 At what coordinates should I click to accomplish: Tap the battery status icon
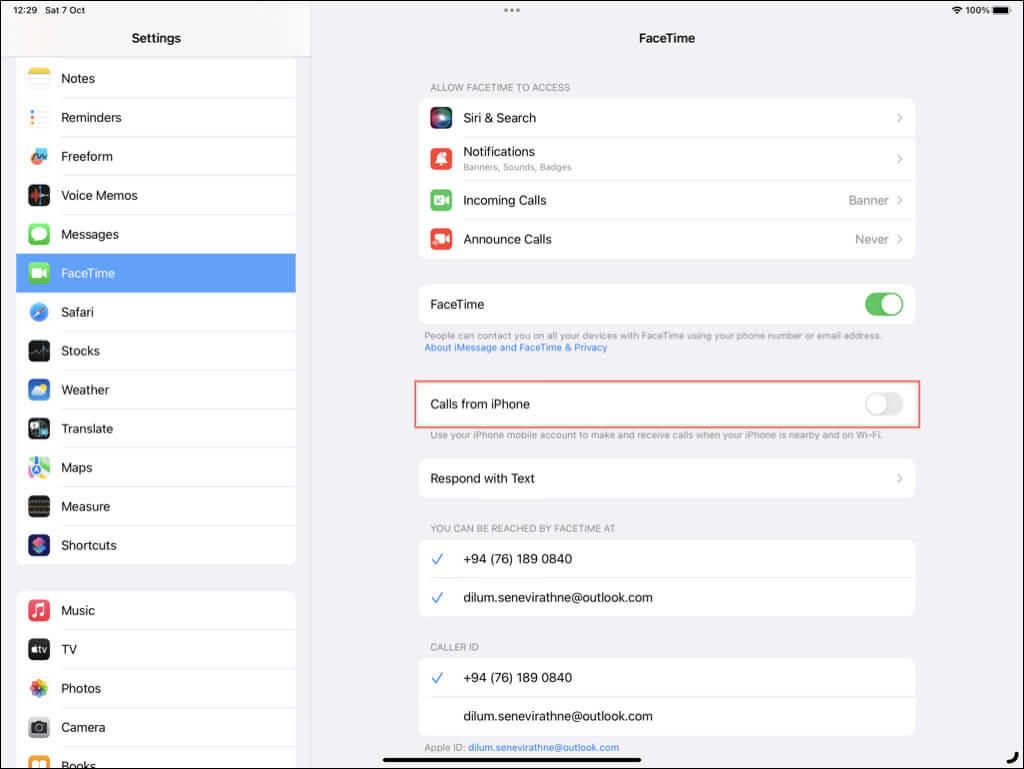click(1002, 10)
